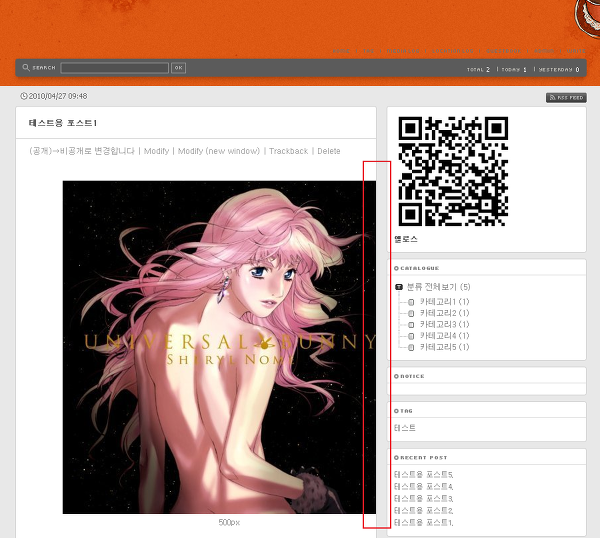
Task: Delete the post via Delete link
Action: [x=329, y=151]
